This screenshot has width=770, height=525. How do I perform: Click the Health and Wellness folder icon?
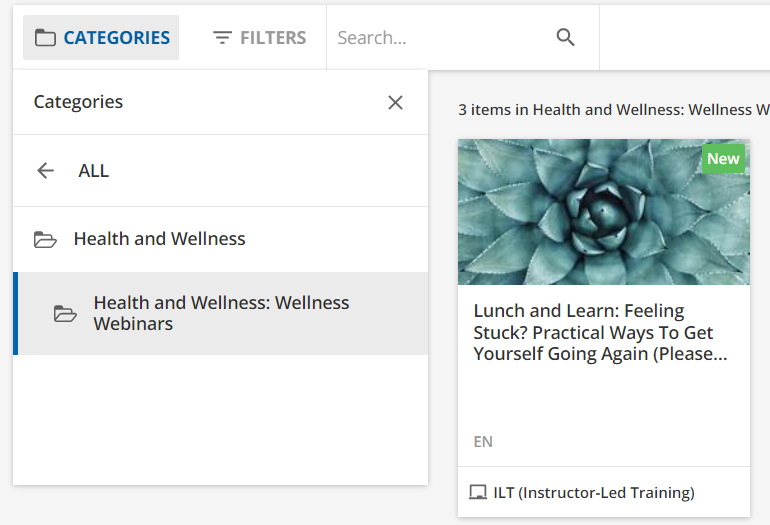click(x=45, y=239)
